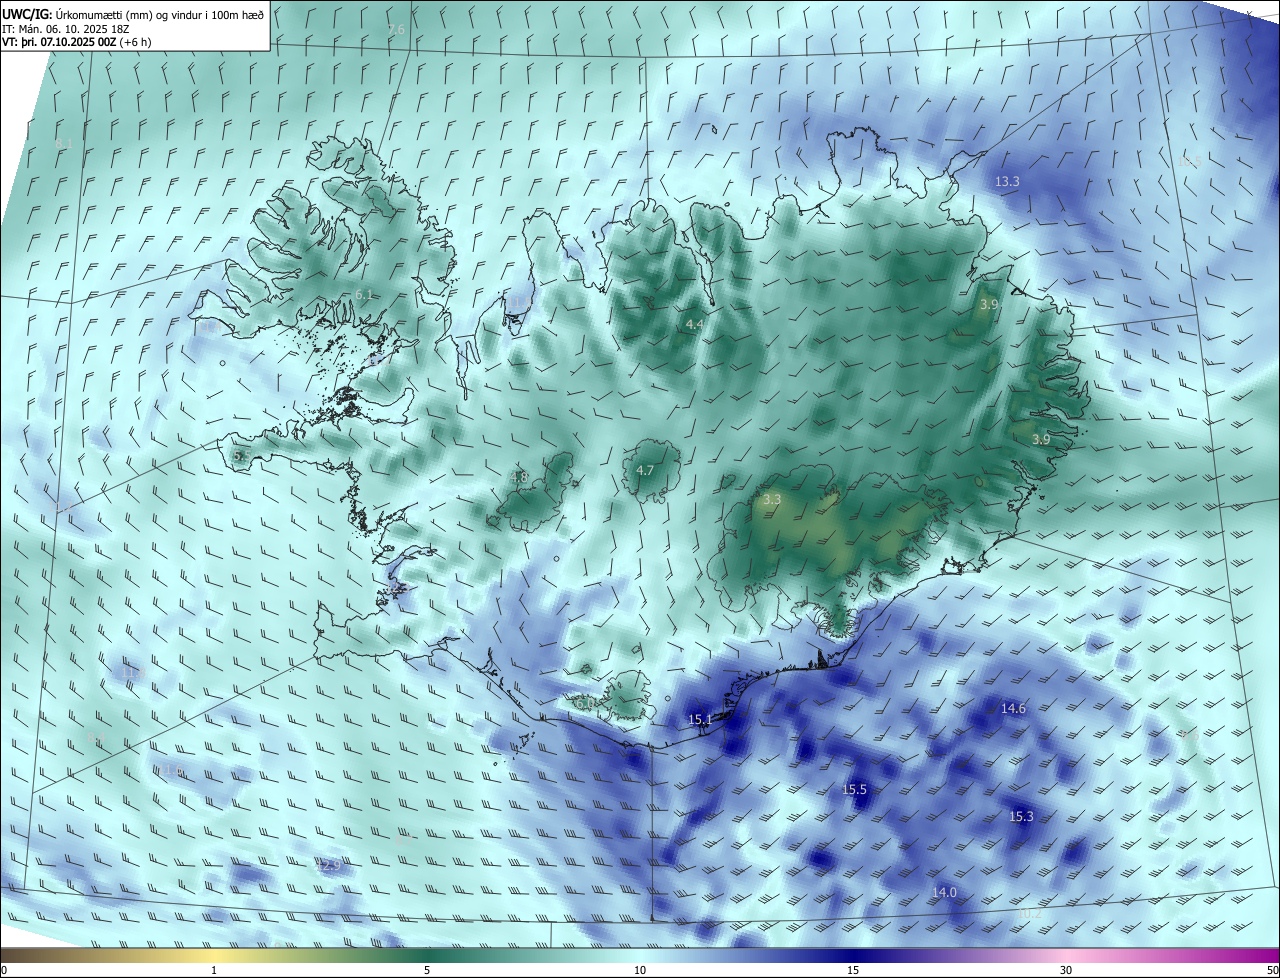Click the '5' tick on the colour scale
1280x978 pixels.
click(x=427, y=970)
